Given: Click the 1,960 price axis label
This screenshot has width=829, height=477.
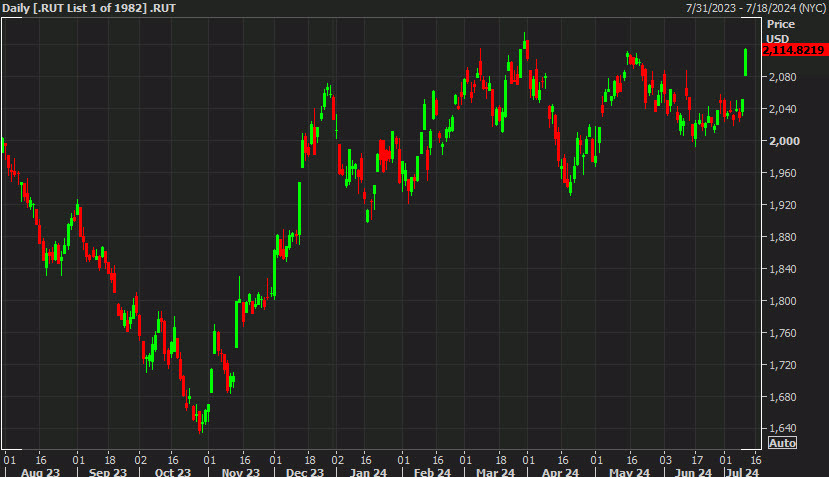Looking at the screenshot, I should point(782,173).
